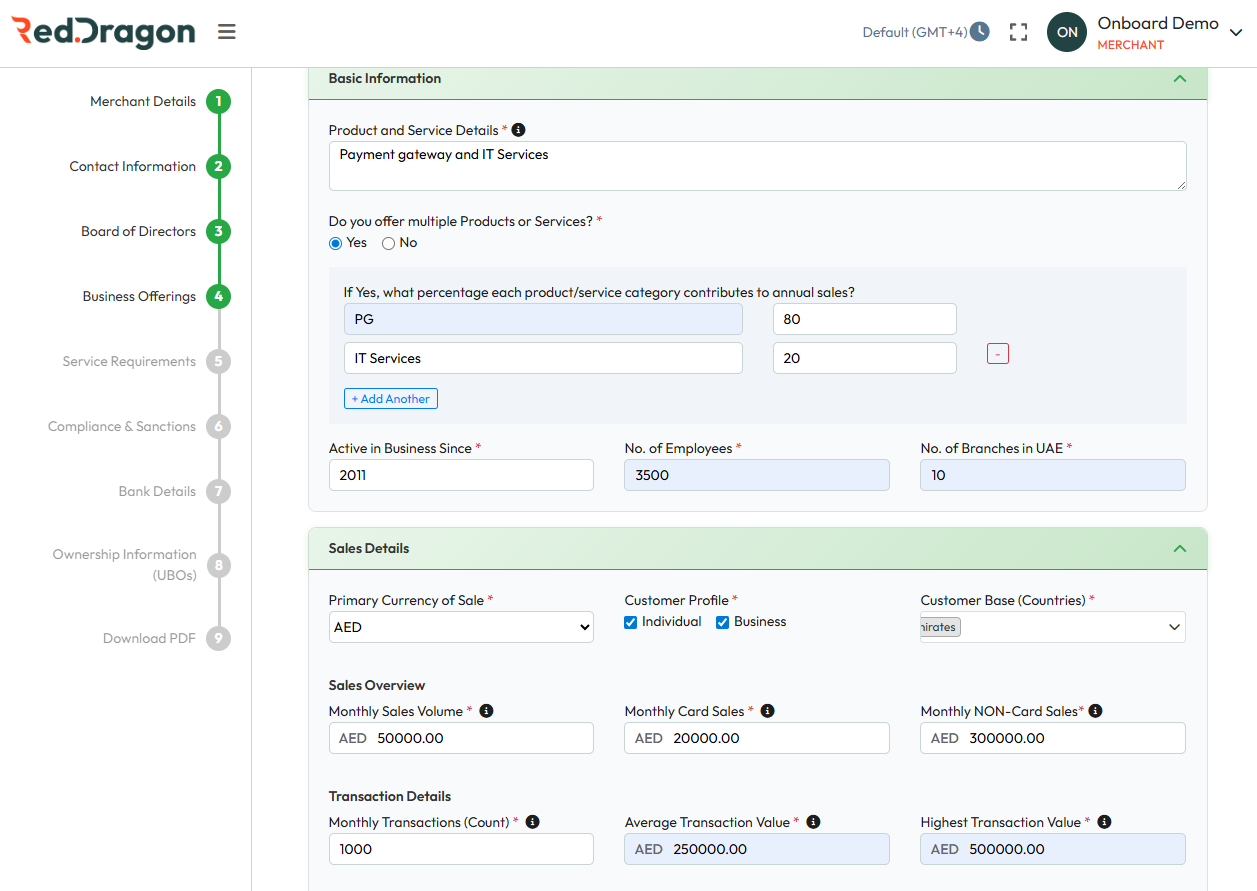Click the timezone clock icon
Image resolution: width=1257 pixels, height=891 pixels.
pyautogui.click(x=980, y=32)
